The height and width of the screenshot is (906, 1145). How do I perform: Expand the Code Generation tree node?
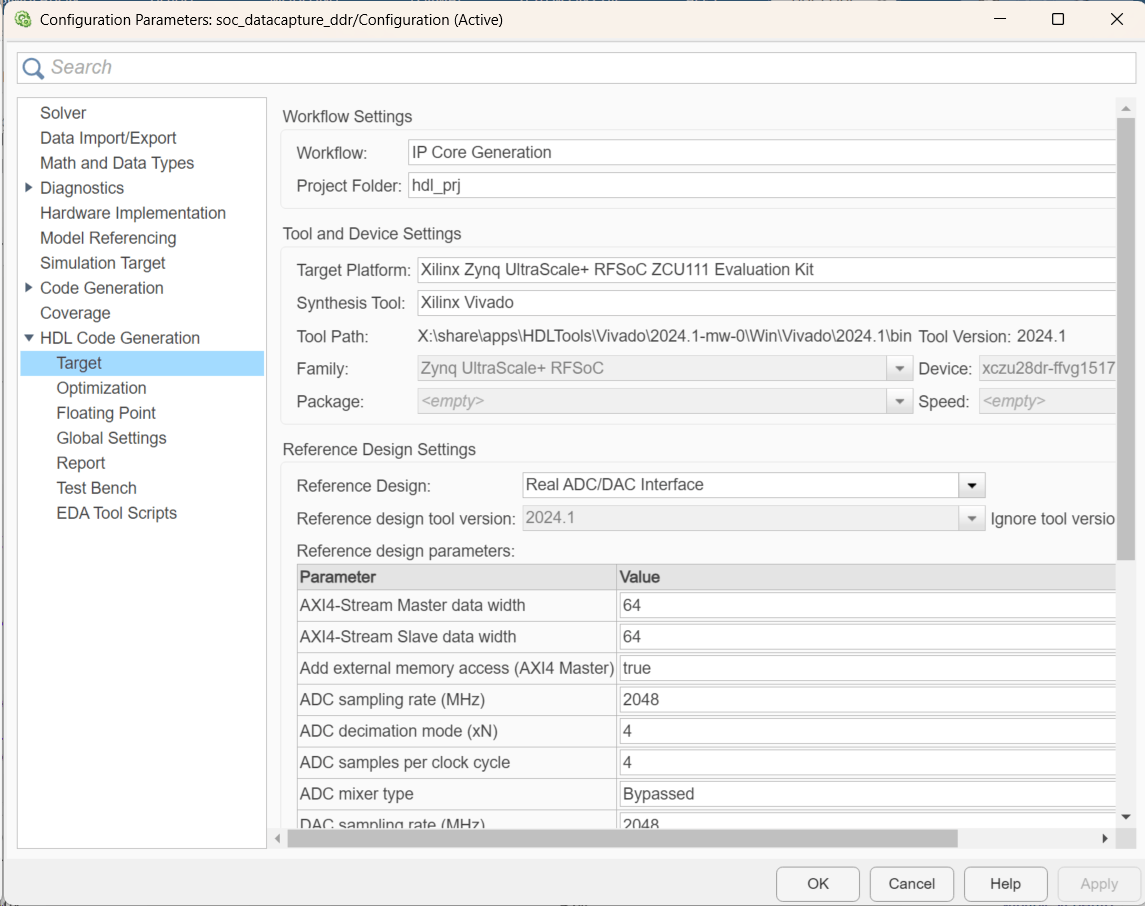28,288
